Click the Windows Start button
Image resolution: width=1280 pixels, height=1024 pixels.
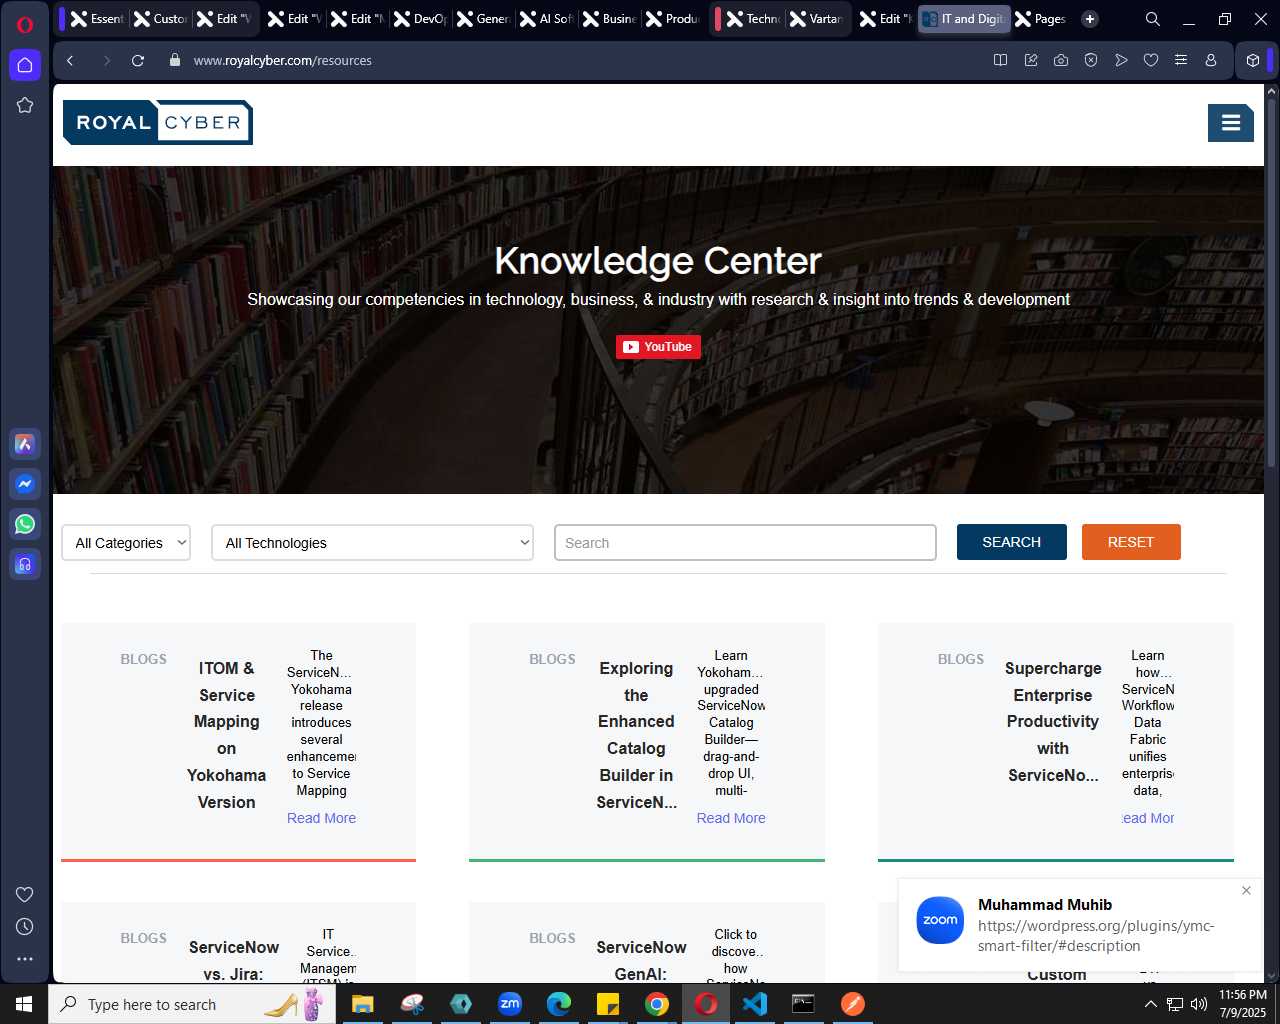tap(24, 1004)
